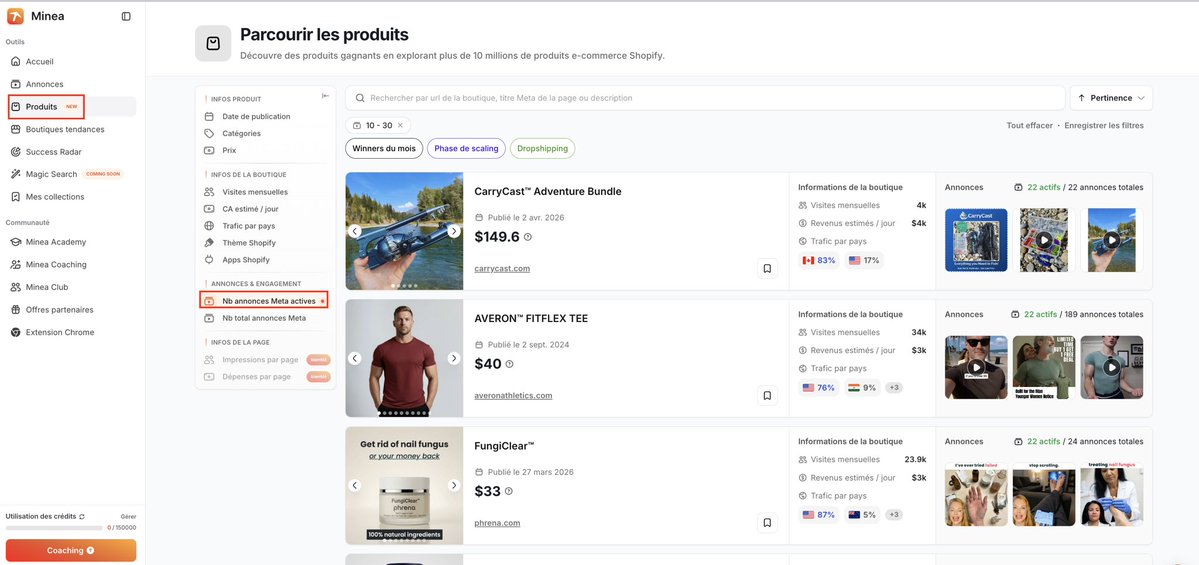Open the Pertinence sort dropdown
This screenshot has width=1199, height=565.
(1111, 98)
